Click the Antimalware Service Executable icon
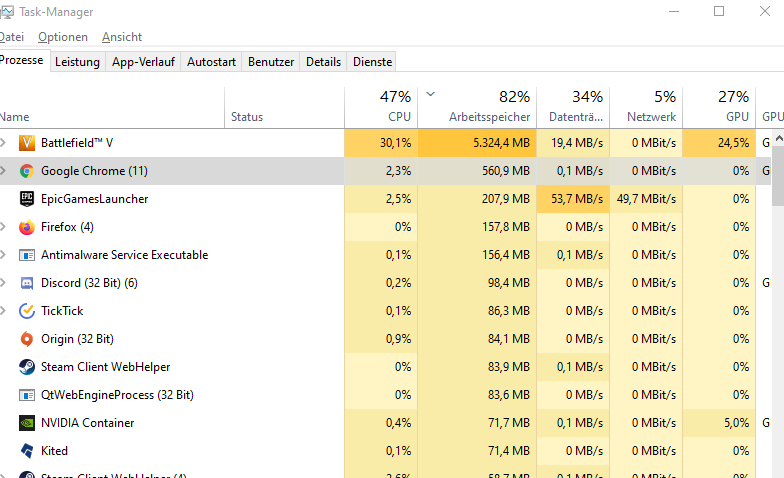The height and width of the screenshot is (478, 784). coord(26,255)
